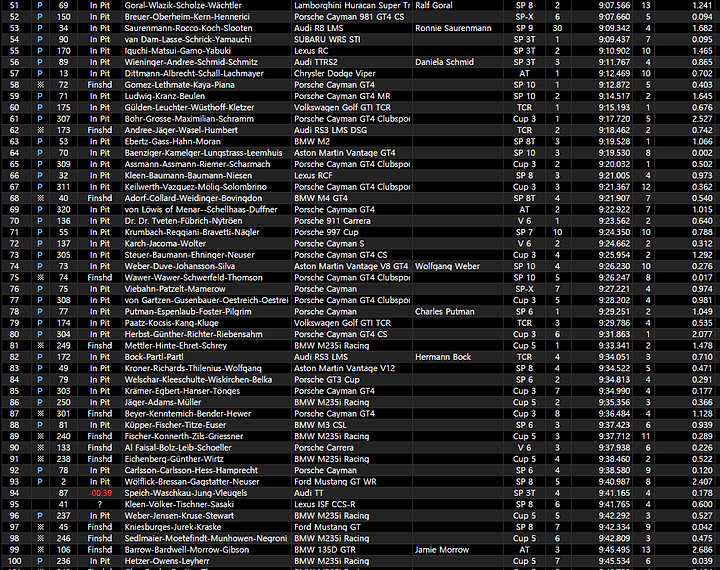This screenshot has height=570, width=720.
Task: Click the checkered flag icon for car 240
Action: coord(40,436)
